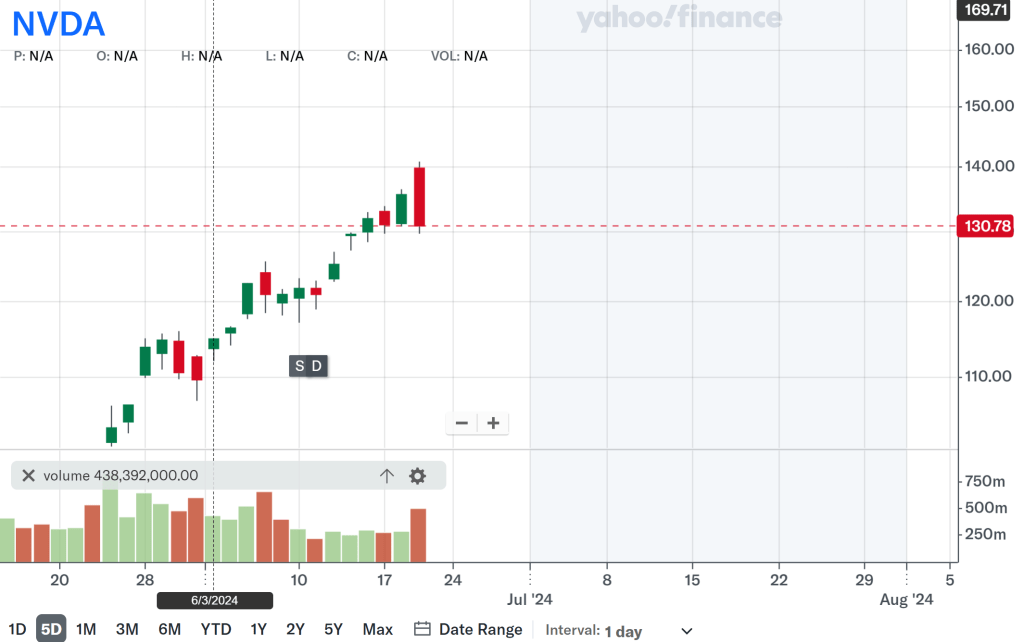Screen dimensions: 1024x642
Task: Select the YTD range option
Action: point(216,629)
